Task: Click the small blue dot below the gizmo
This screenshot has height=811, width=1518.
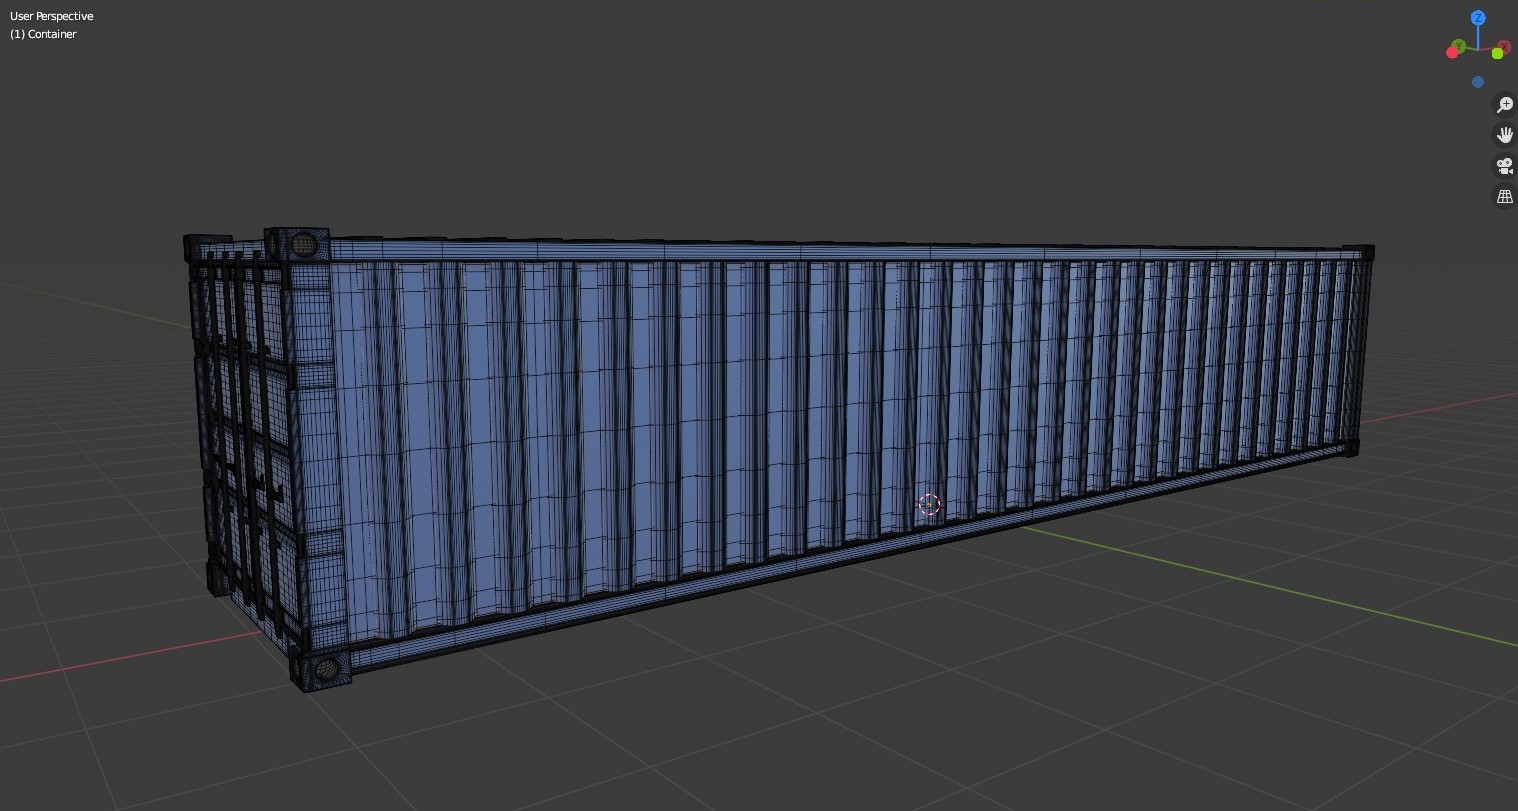Action: click(x=1477, y=81)
